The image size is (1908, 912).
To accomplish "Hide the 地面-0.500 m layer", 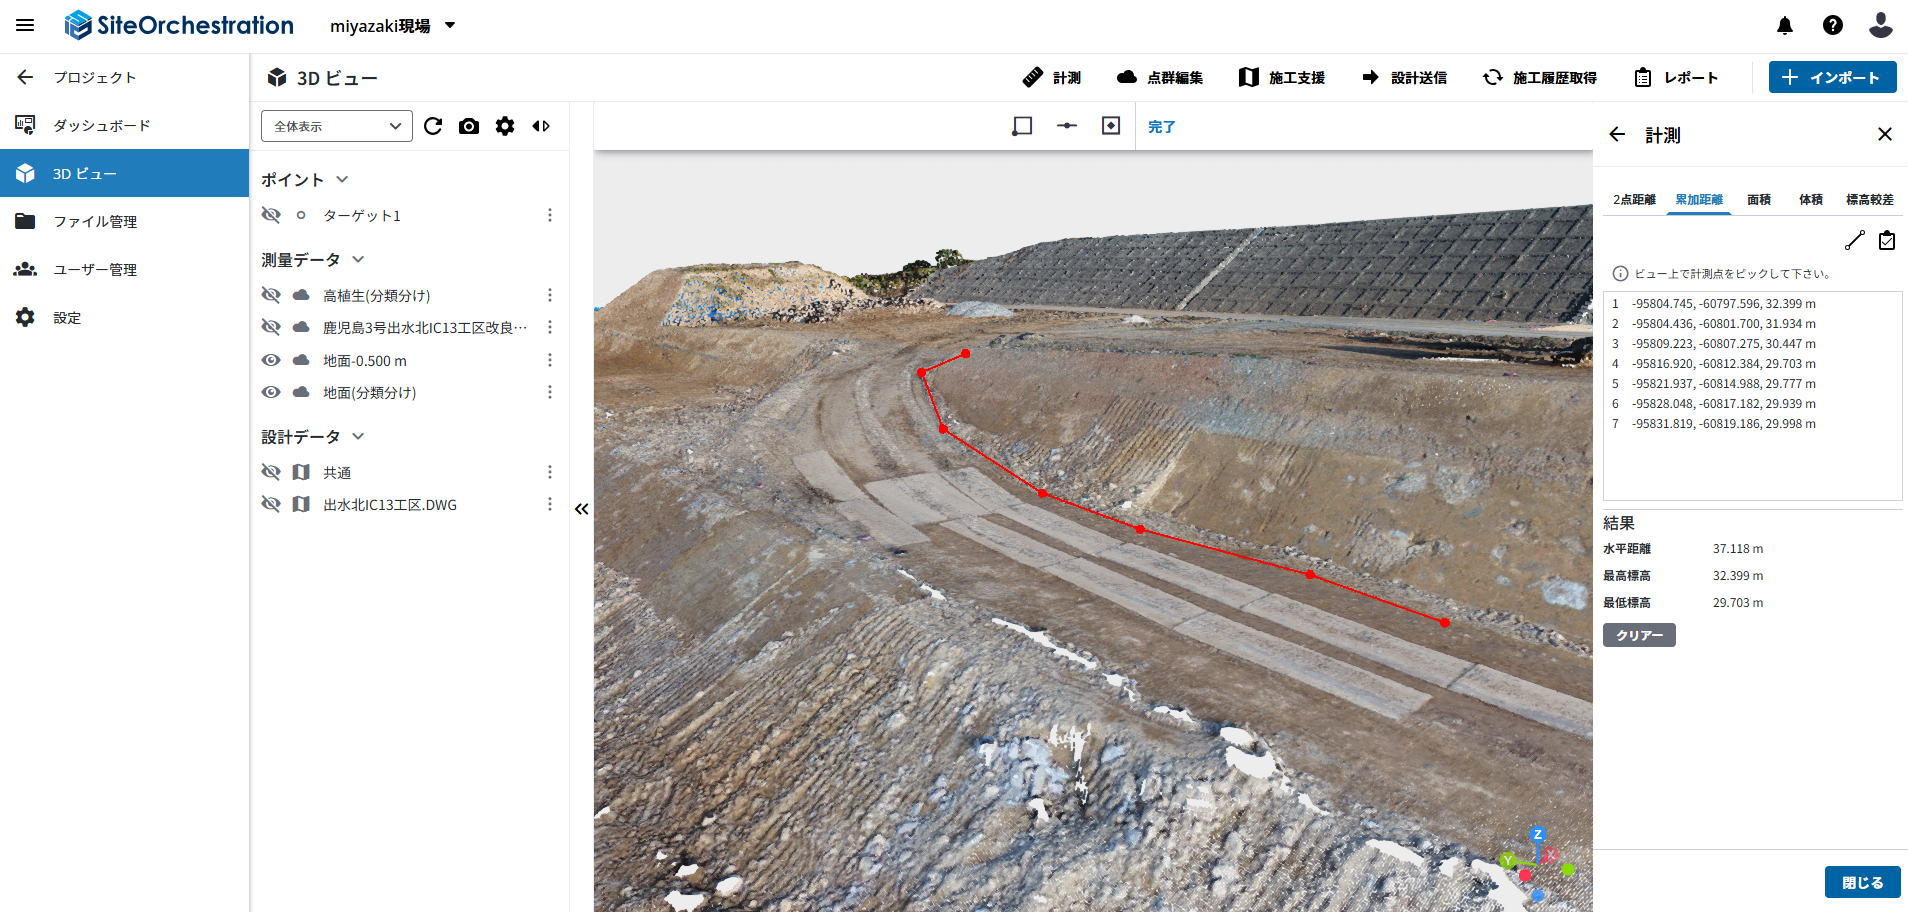I will click(x=271, y=360).
